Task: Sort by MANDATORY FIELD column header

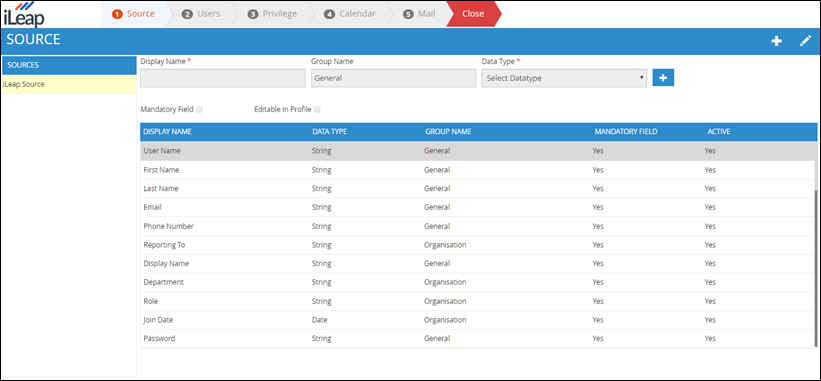Action: pos(626,132)
